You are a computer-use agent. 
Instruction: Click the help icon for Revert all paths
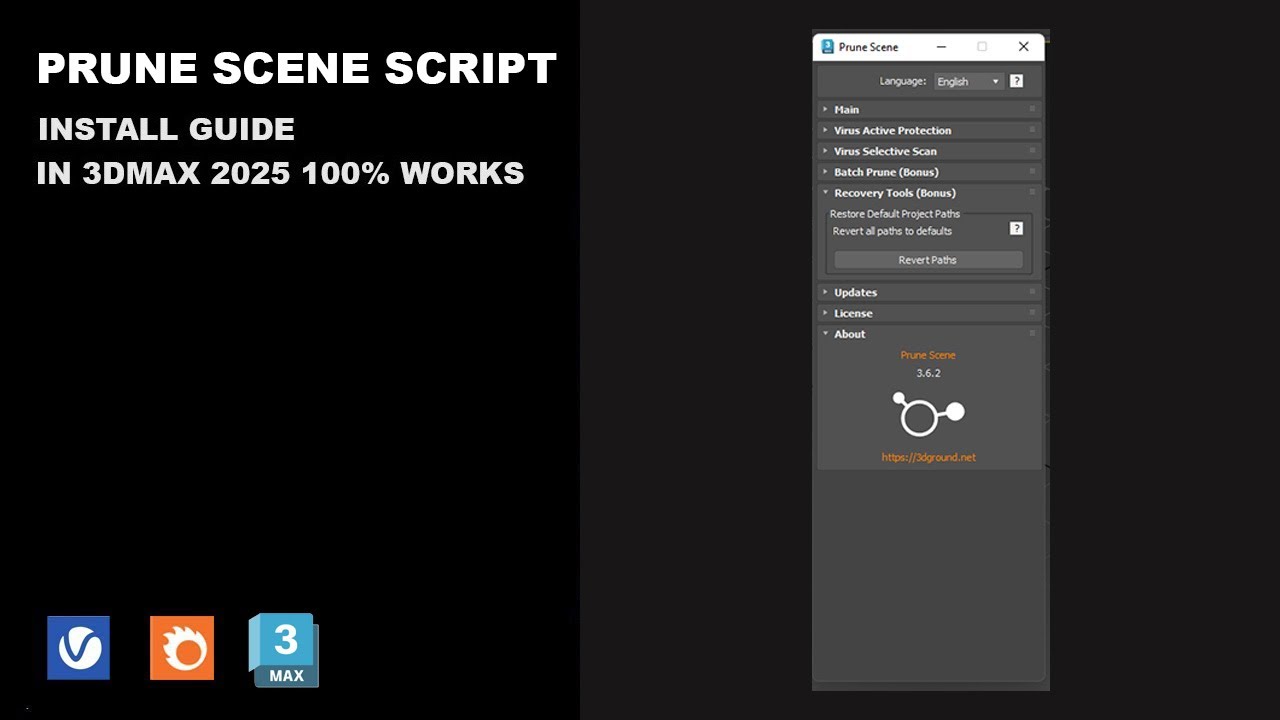tap(1016, 228)
